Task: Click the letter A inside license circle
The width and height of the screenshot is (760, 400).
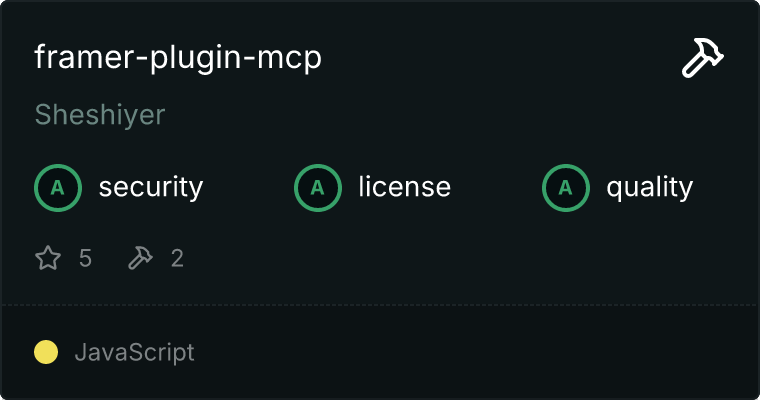Action: 317,188
